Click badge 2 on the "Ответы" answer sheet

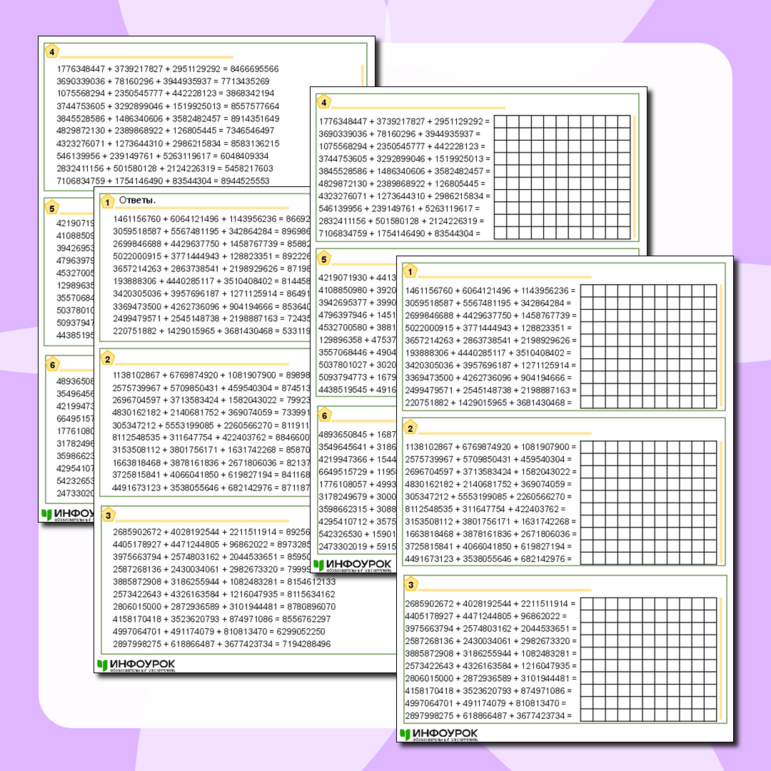[107, 358]
